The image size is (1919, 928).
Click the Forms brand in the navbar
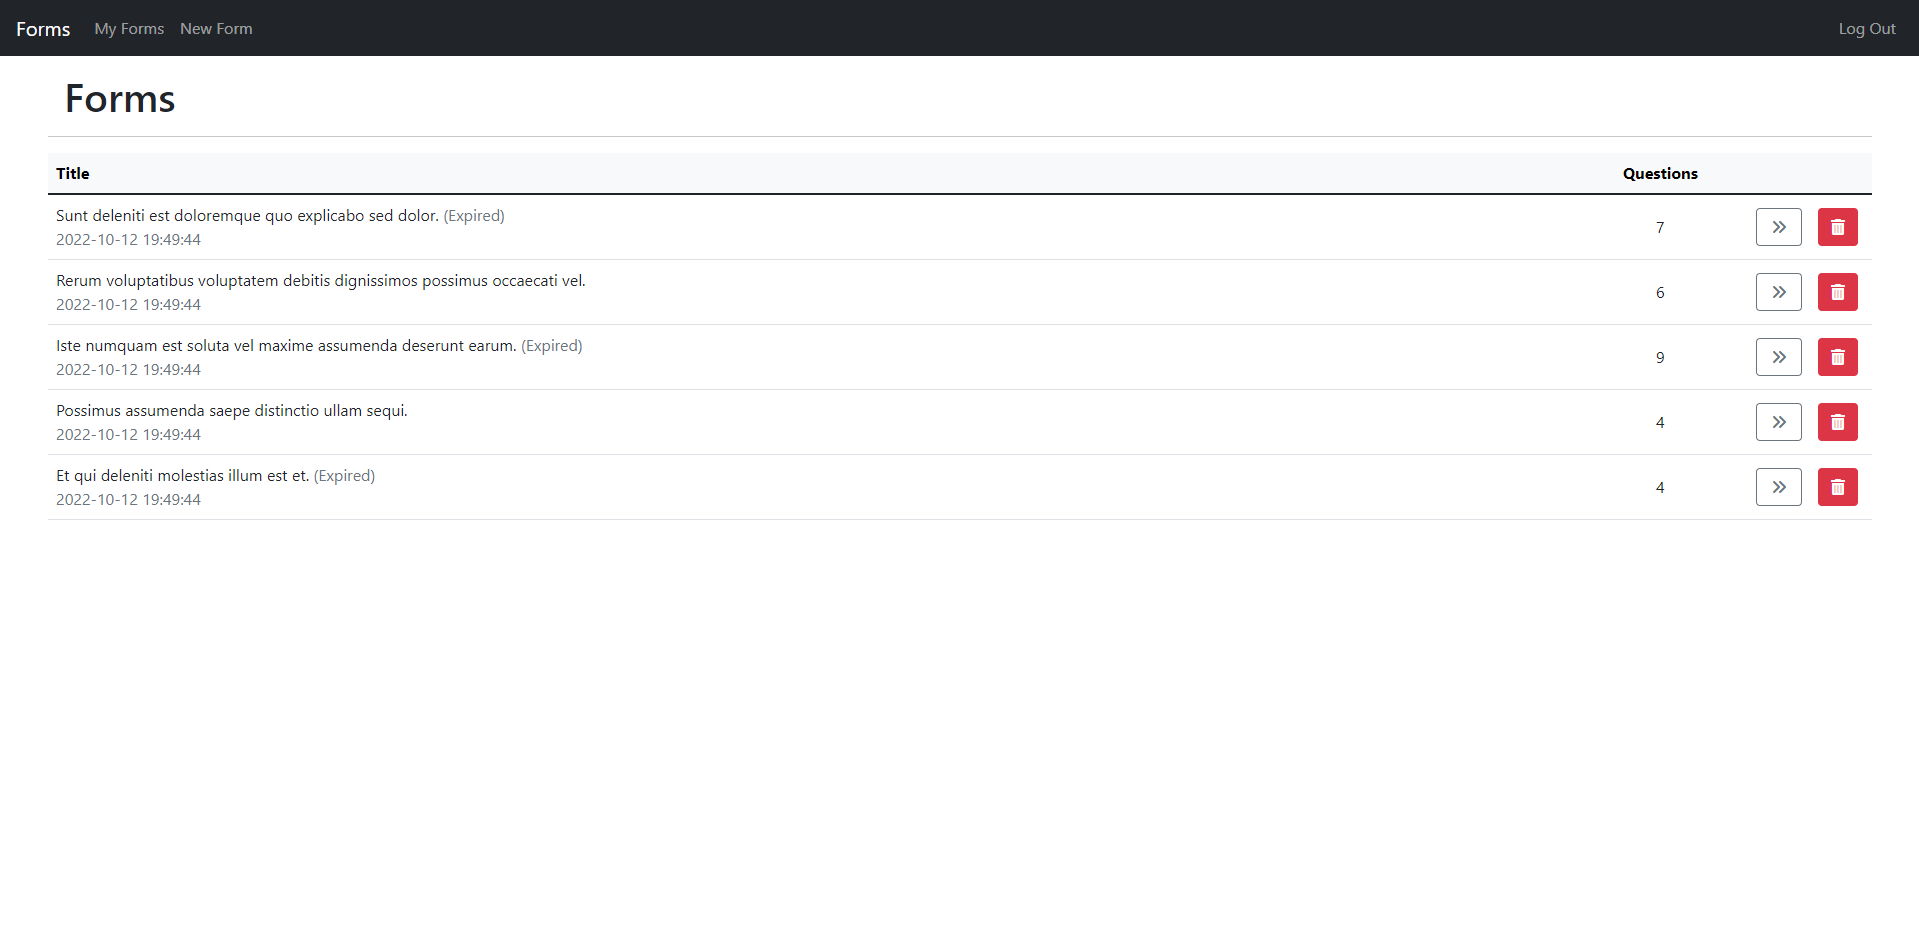[42, 28]
